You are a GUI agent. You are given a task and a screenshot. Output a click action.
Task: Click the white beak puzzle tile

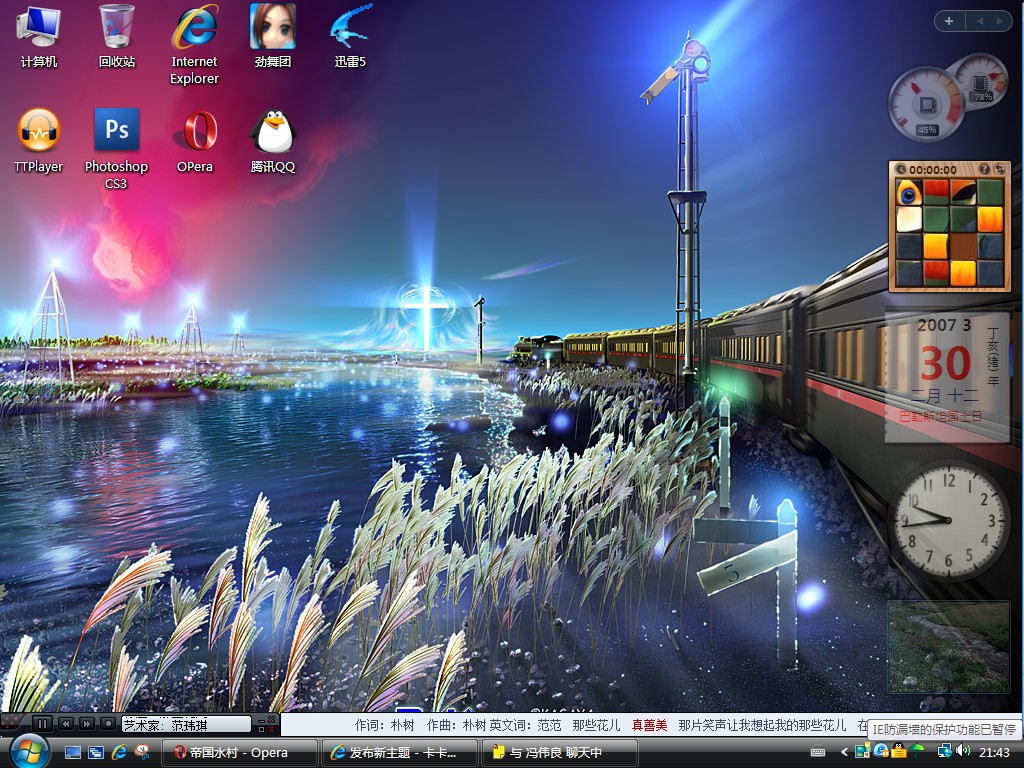(908, 219)
